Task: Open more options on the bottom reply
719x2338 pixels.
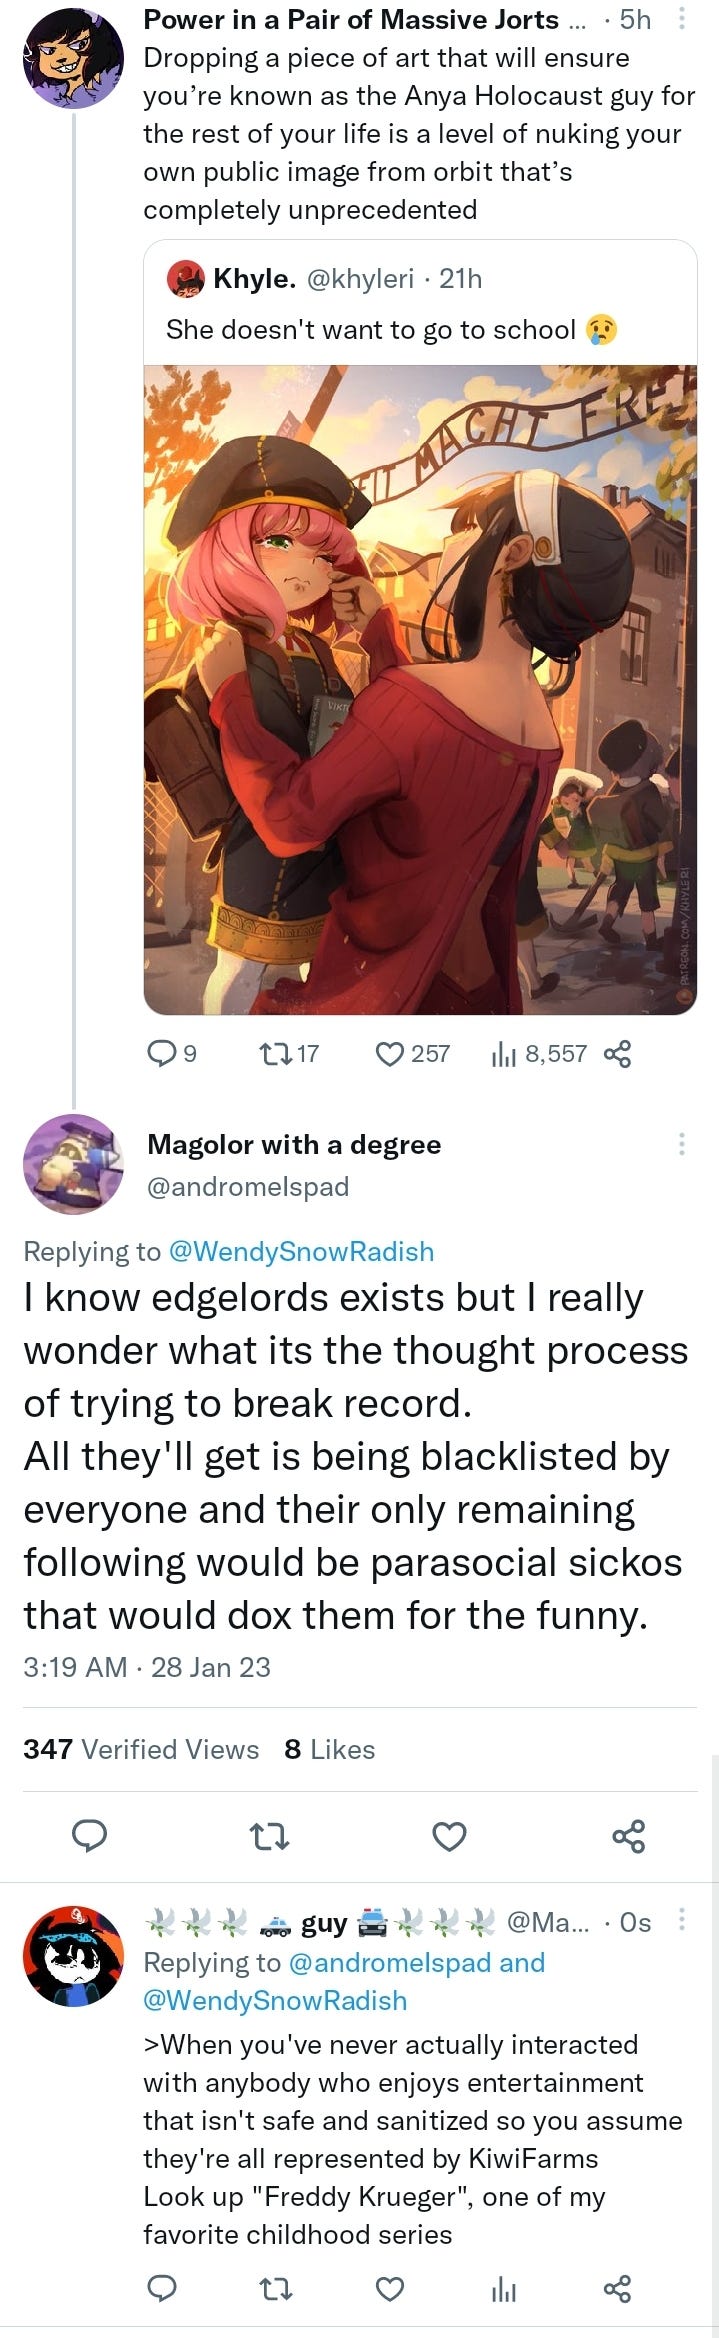Action: [682, 1919]
